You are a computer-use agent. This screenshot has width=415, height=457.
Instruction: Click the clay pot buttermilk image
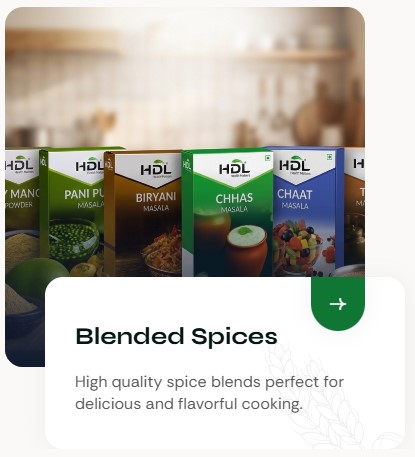[x=247, y=249]
